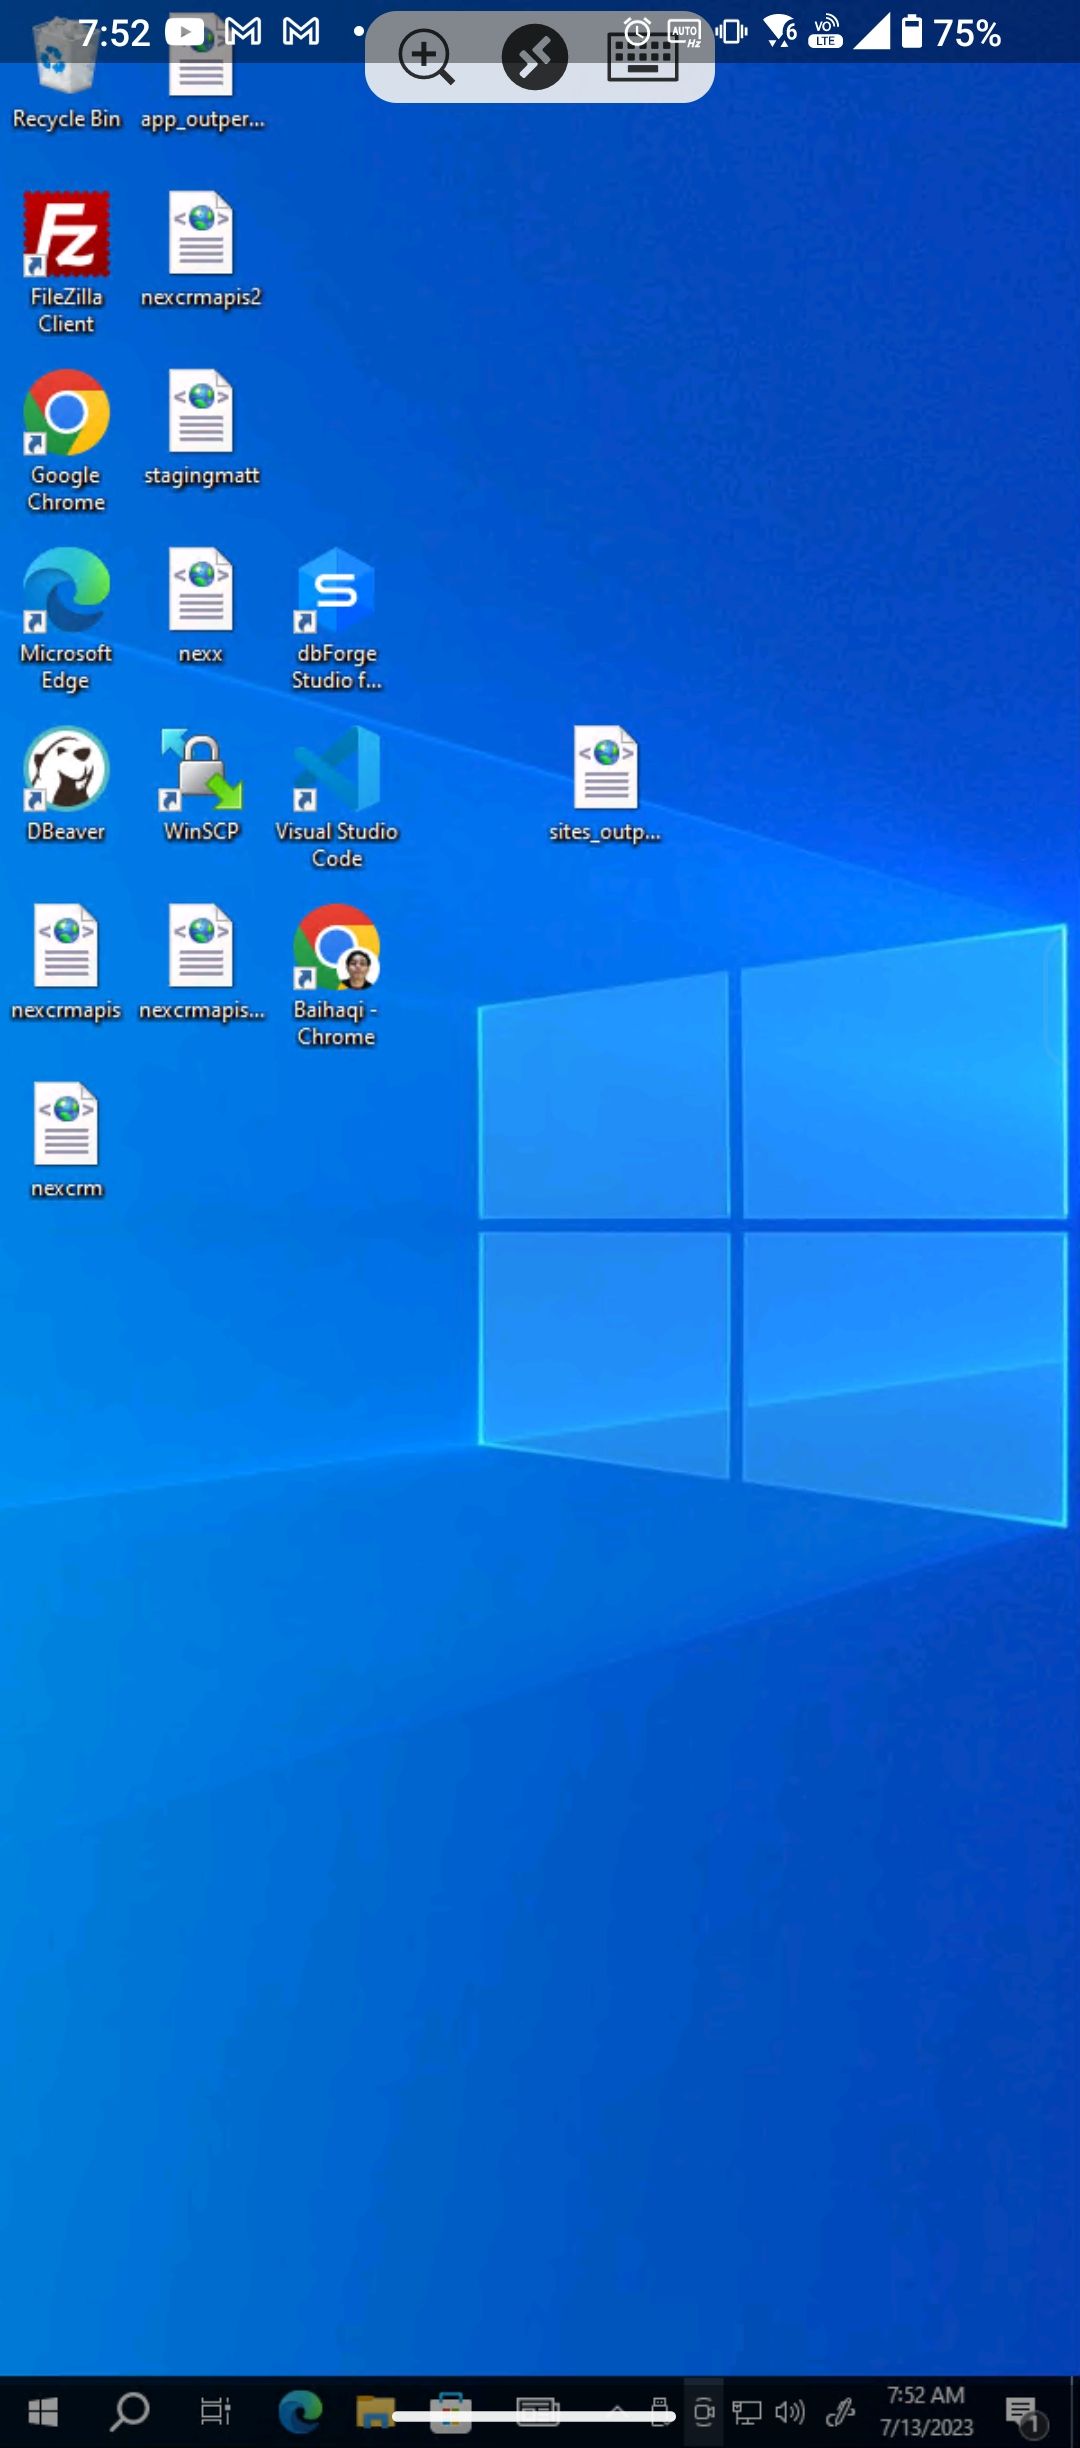Open the notification Action Center

[1025, 2414]
